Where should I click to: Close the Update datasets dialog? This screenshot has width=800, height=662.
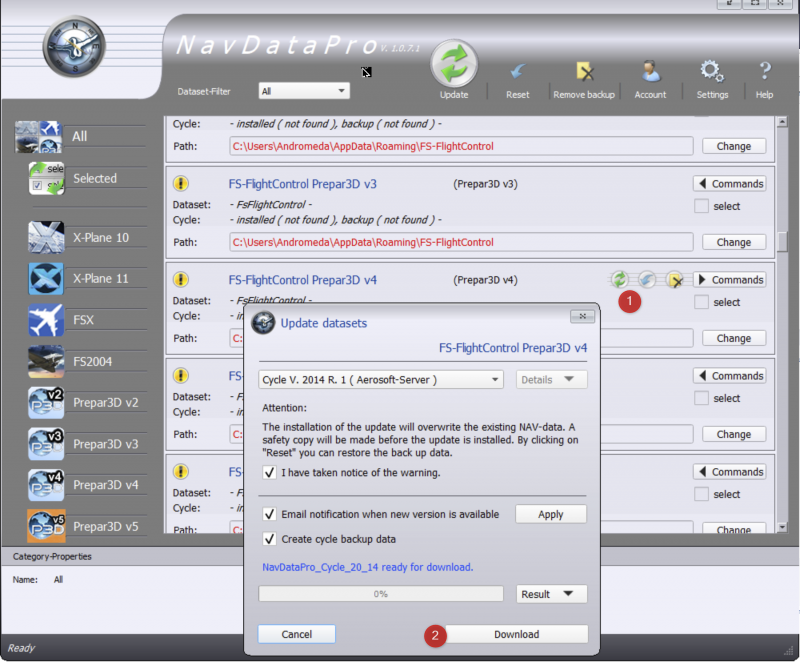click(x=582, y=316)
